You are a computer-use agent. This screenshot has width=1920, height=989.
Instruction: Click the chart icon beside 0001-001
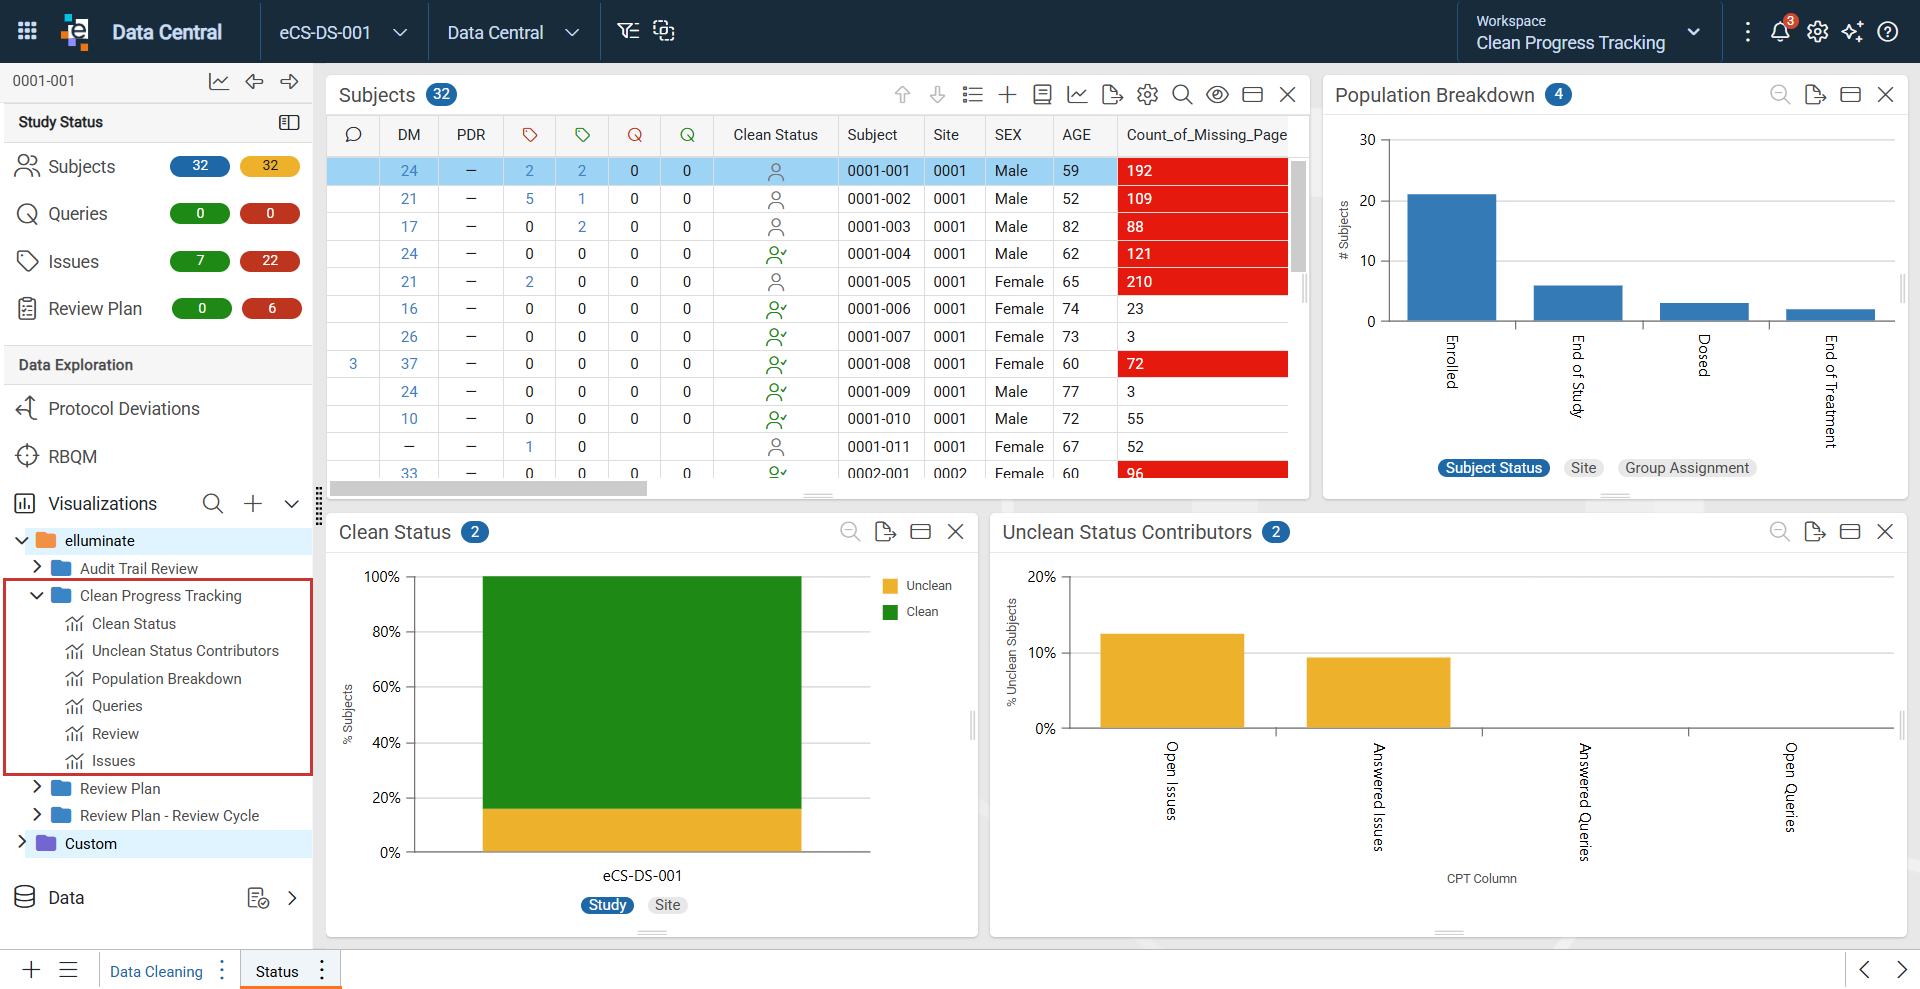tap(219, 81)
